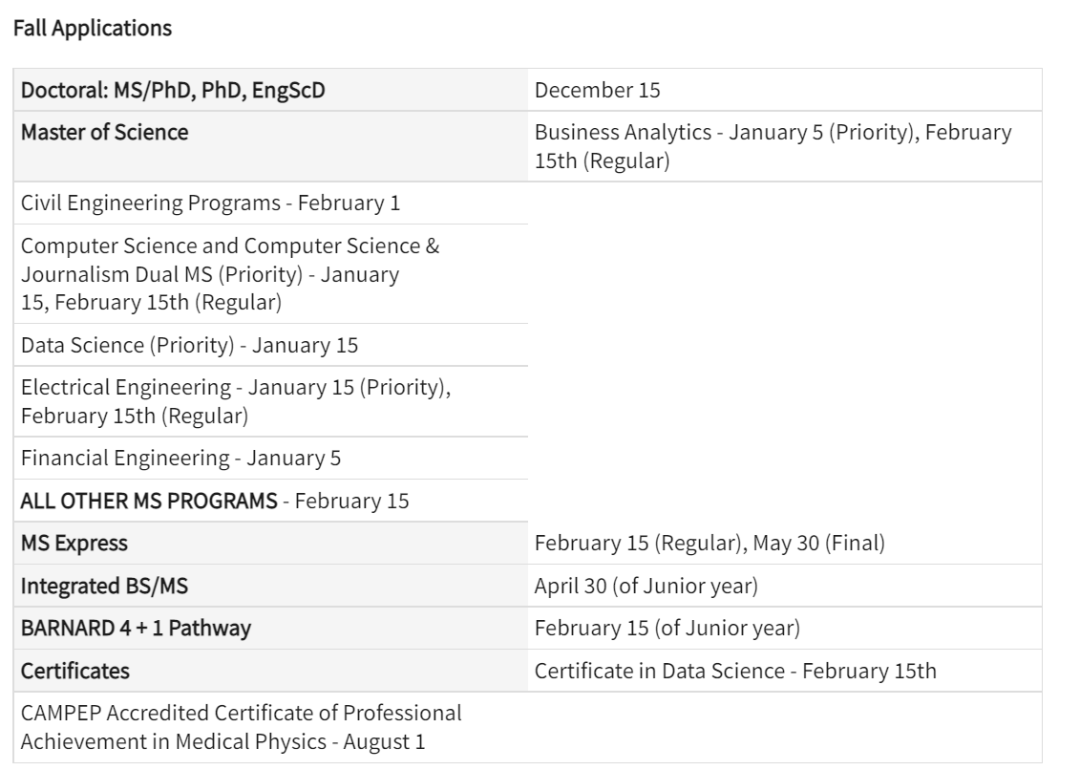Click Certificate in Data Science deadline cell

(x=735, y=670)
